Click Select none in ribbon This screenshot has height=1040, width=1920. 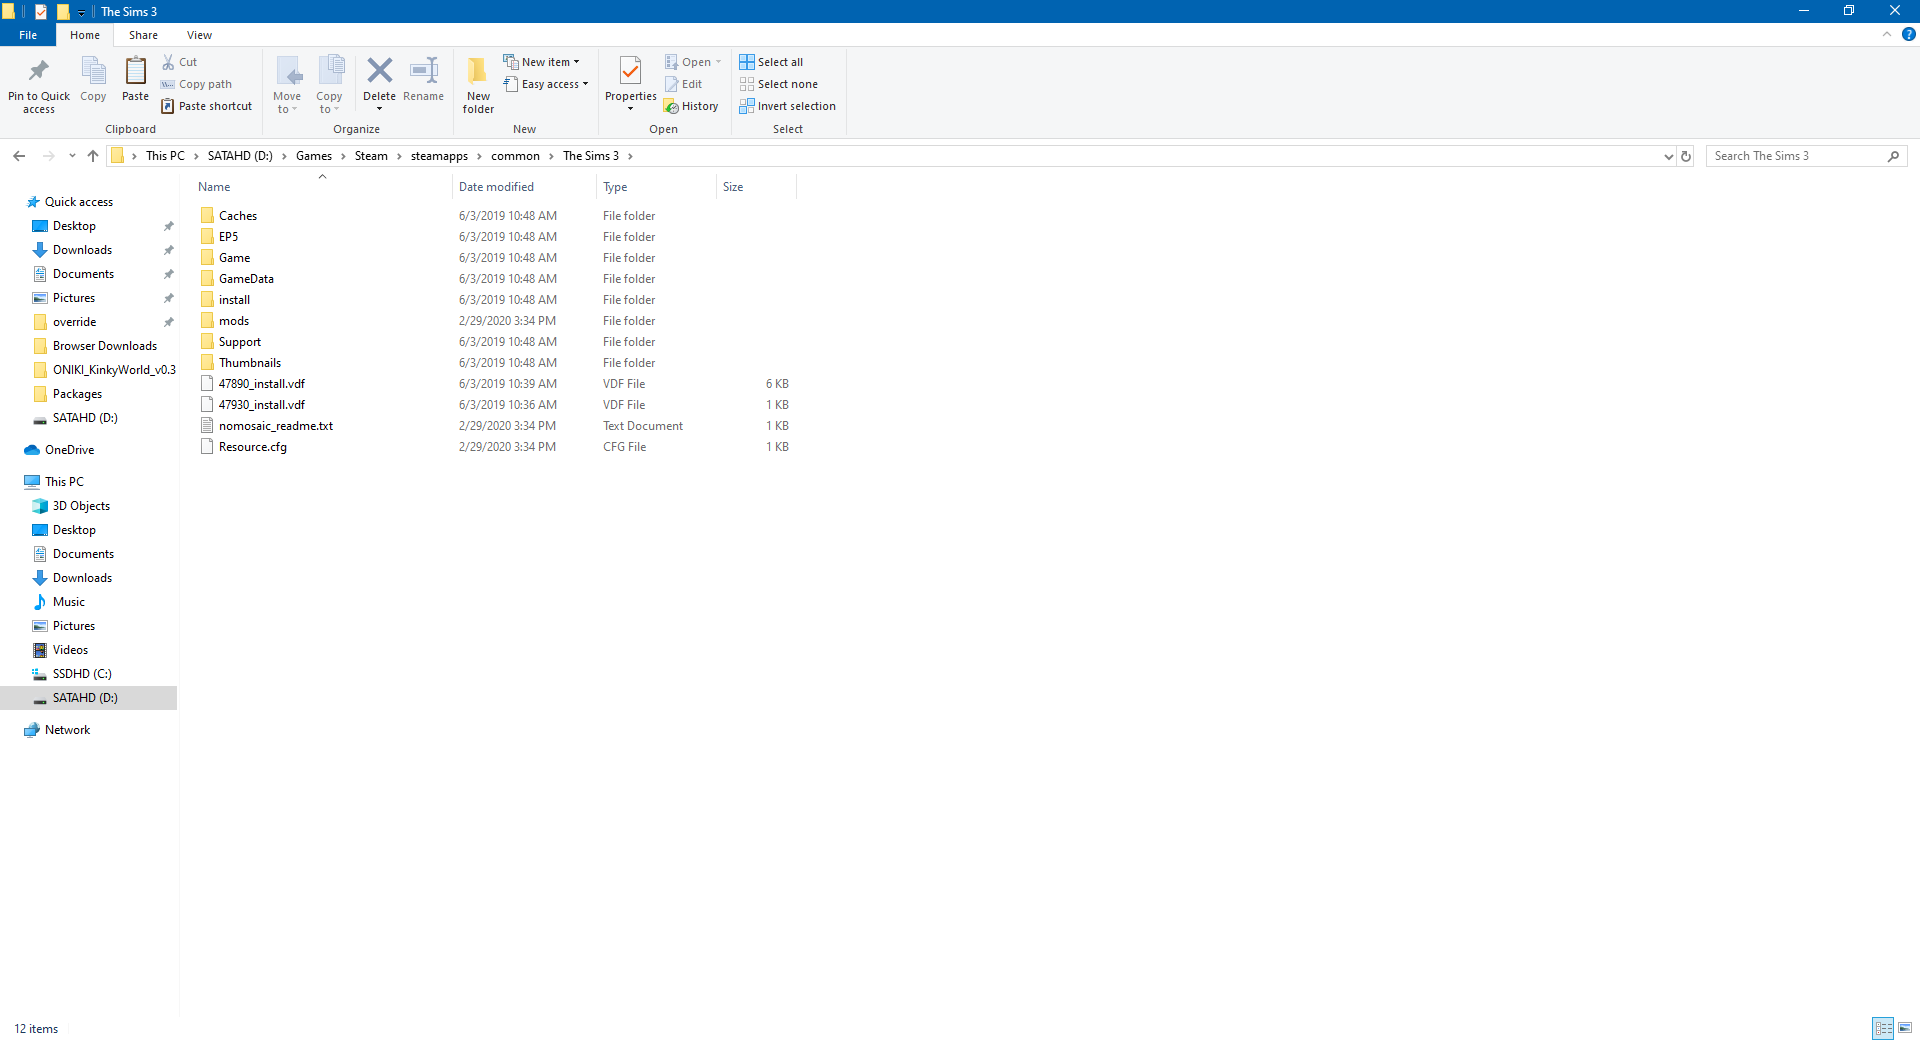point(779,84)
